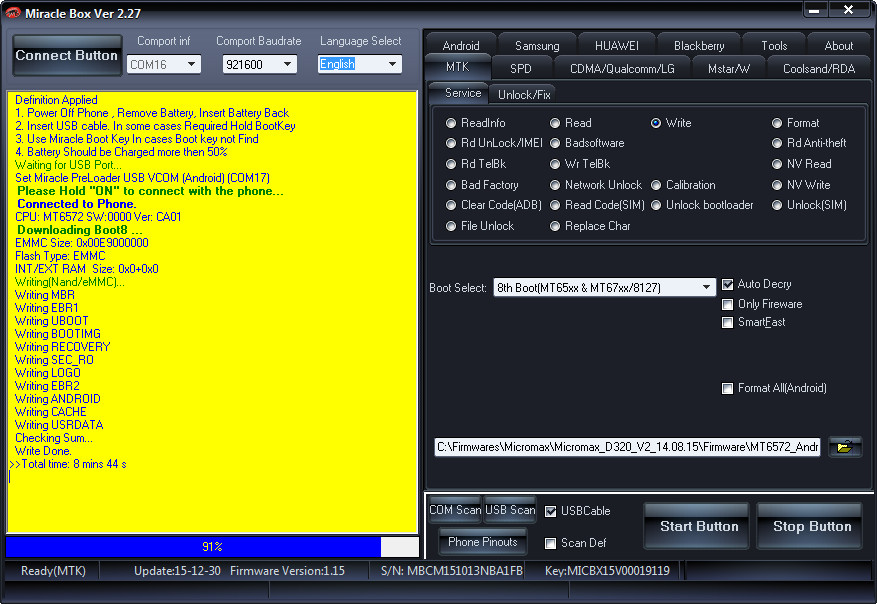The width and height of the screenshot is (877, 604).
Task: Click the 91% progress bar
Action: pyautogui.click(x=212, y=546)
